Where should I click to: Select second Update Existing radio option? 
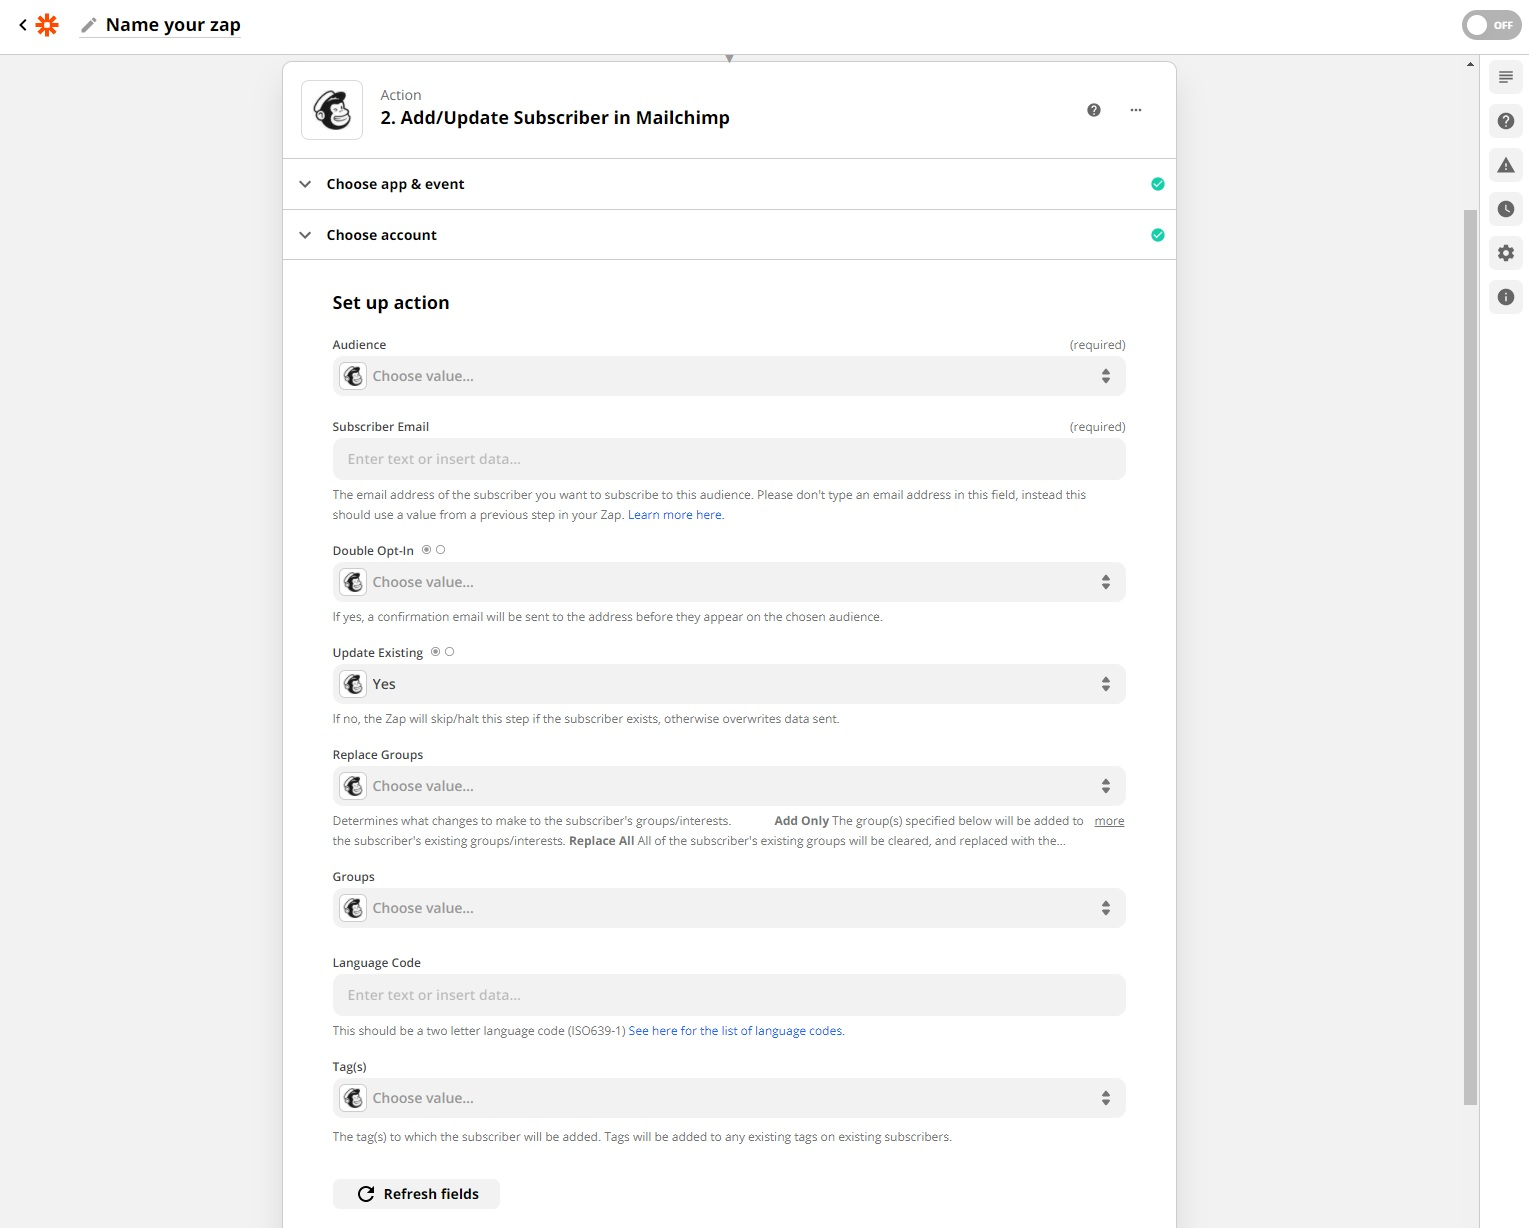click(x=450, y=652)
